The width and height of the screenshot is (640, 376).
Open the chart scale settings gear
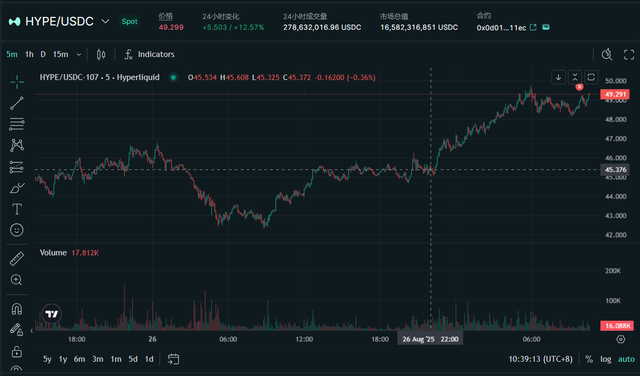621,339
